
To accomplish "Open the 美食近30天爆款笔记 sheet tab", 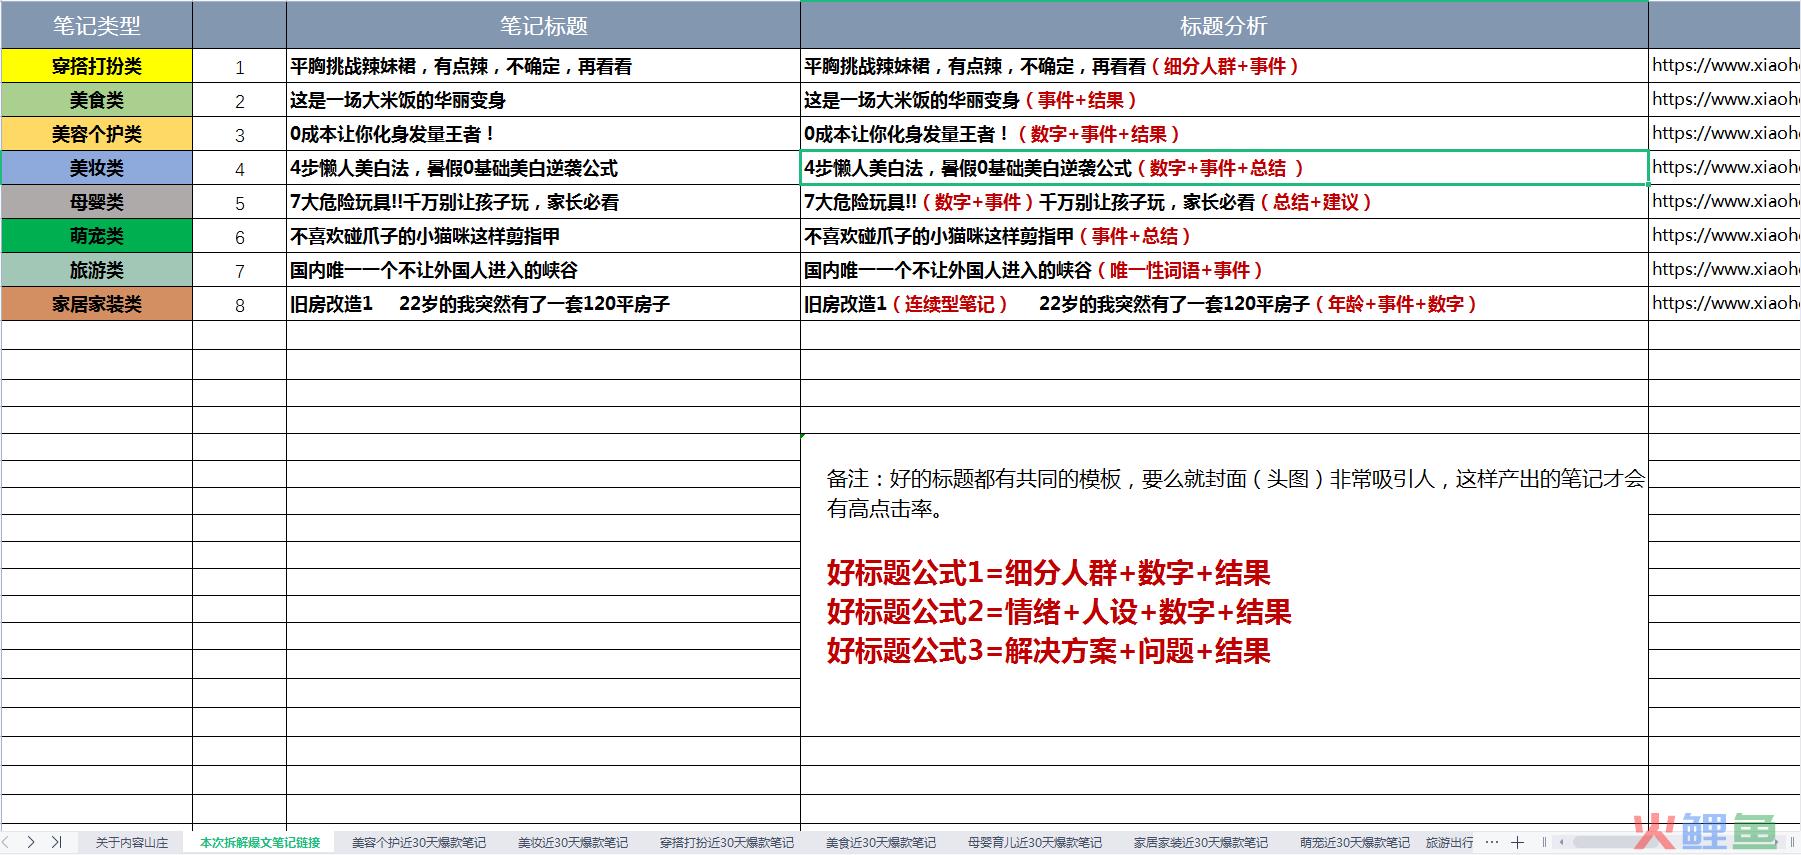I will [x=881, y=842].
